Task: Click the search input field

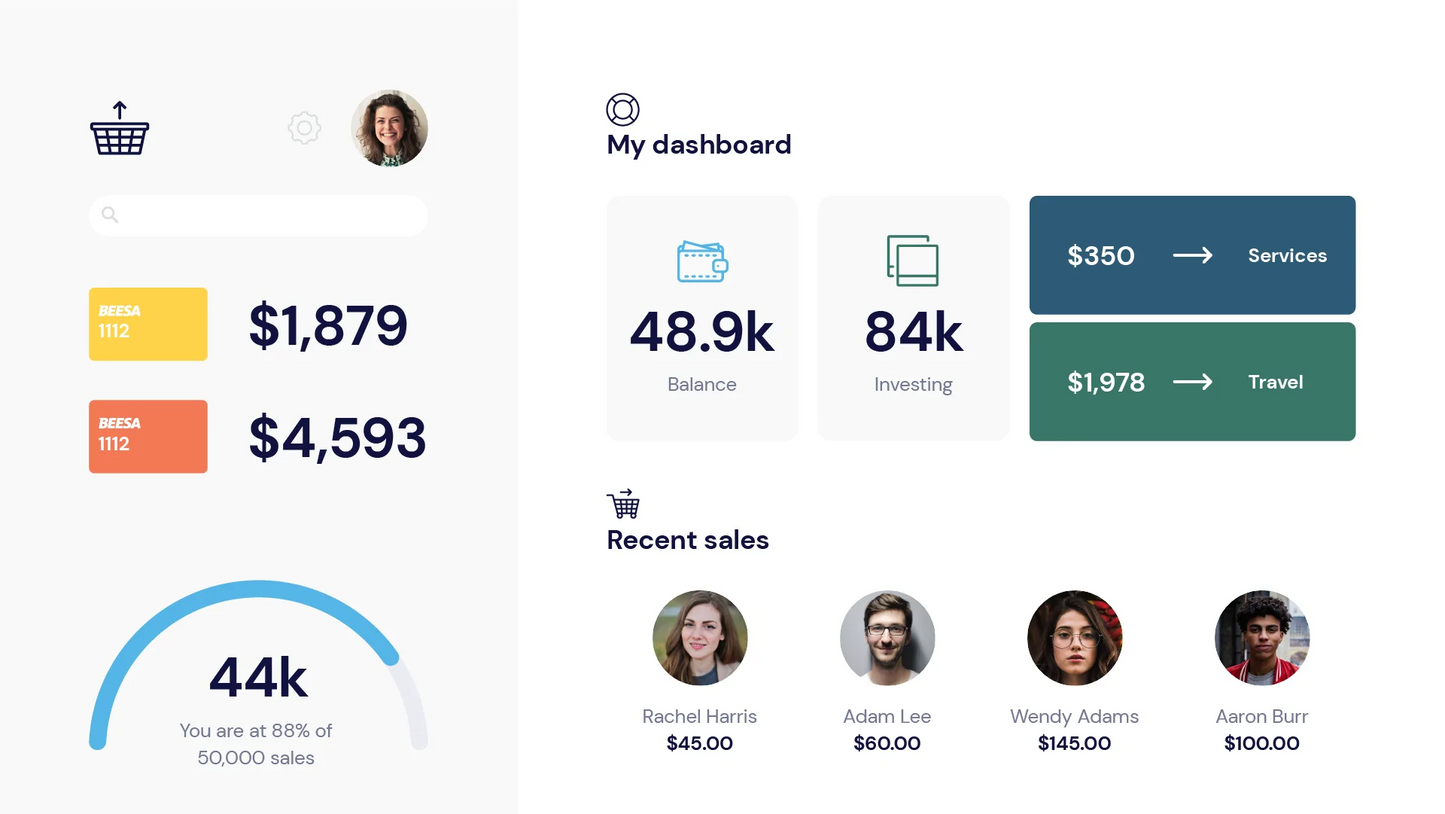Action: [270, 215]
